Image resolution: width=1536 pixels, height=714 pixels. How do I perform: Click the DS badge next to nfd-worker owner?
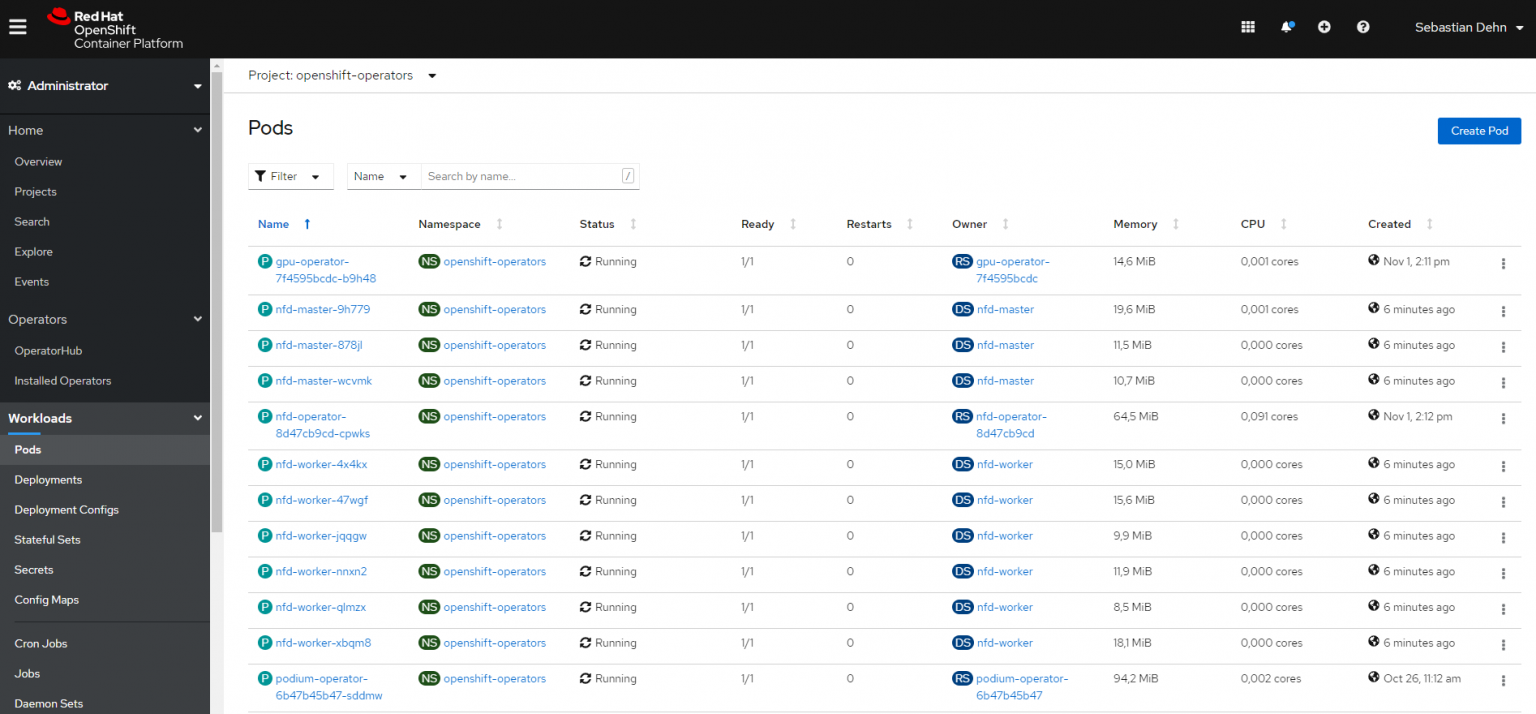pos(962,464)
